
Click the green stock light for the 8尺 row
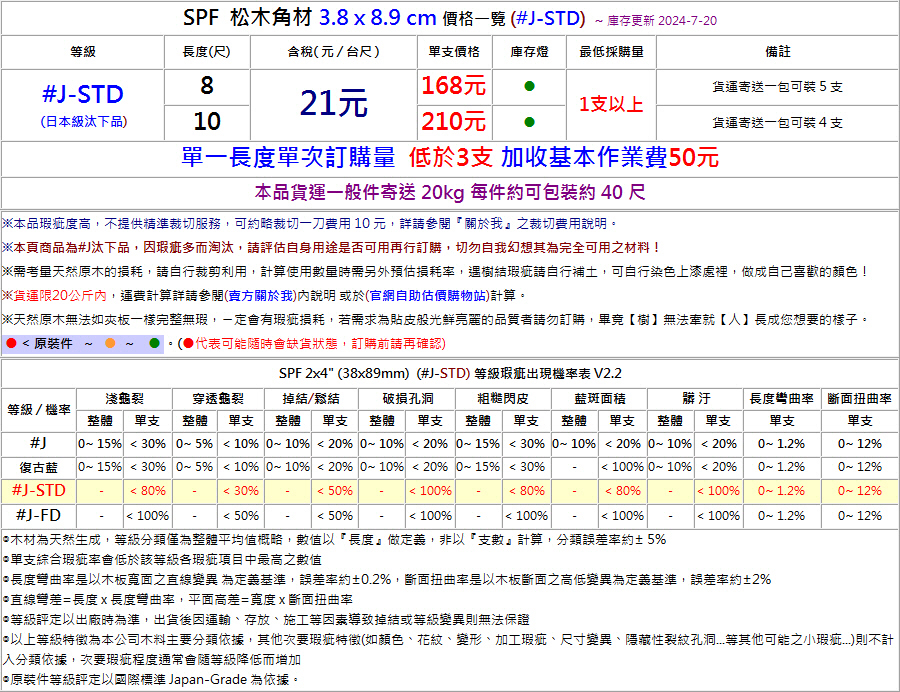pos(529,86)
